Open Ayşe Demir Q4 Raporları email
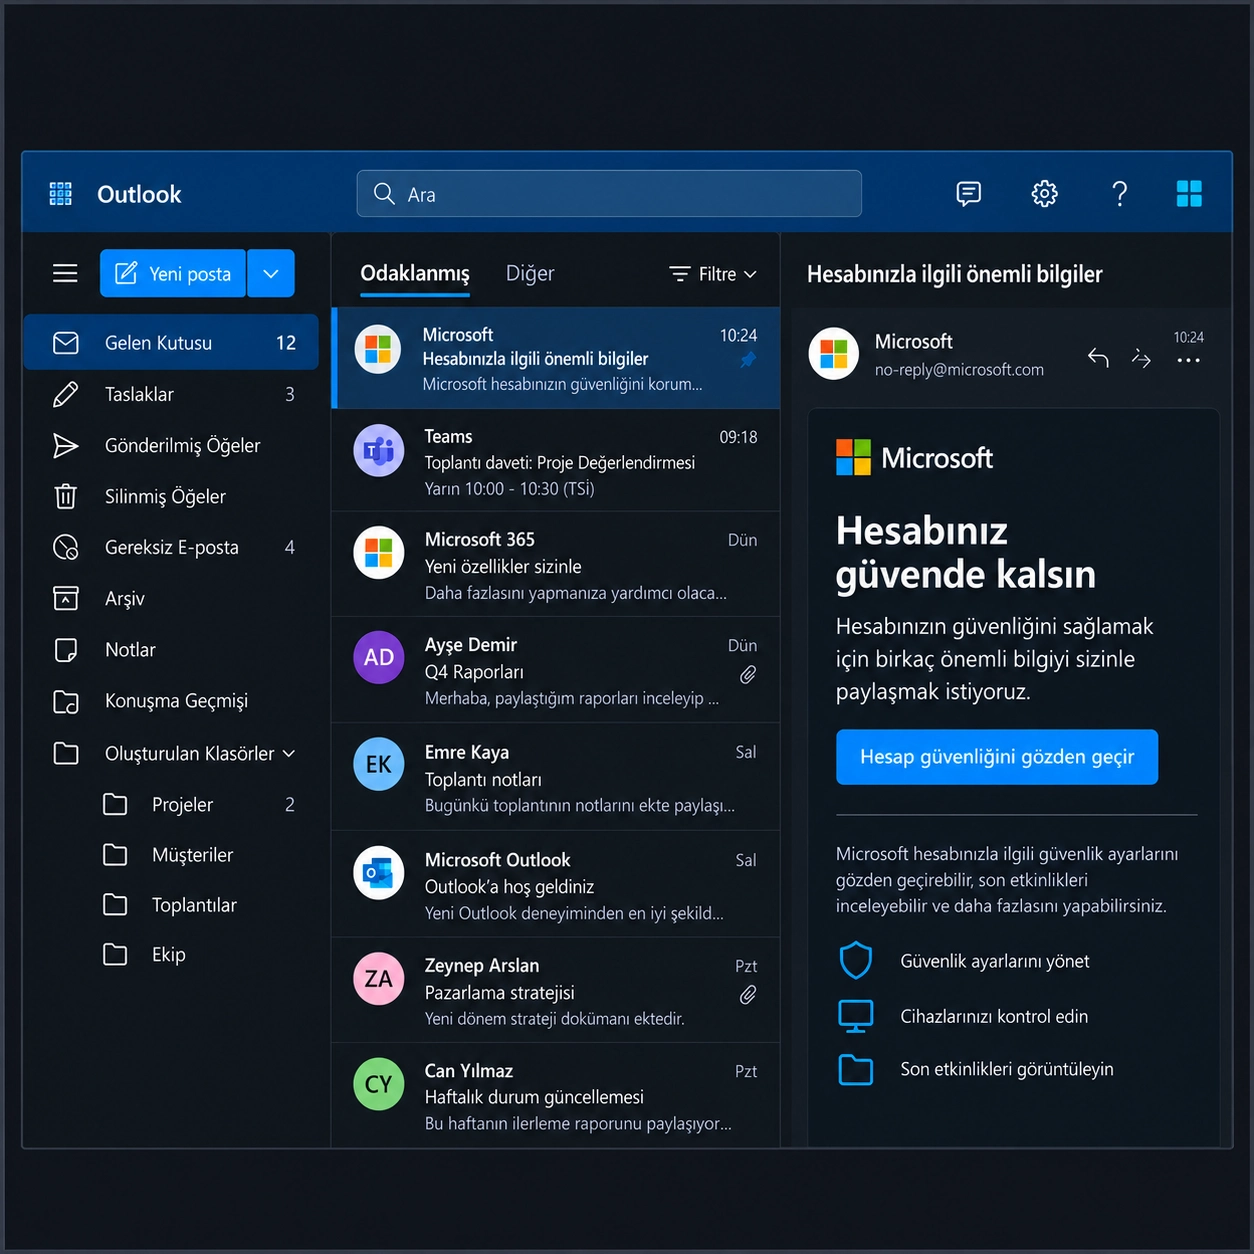The width and height of the screenshot is (1254, 1254). [556, 670]
